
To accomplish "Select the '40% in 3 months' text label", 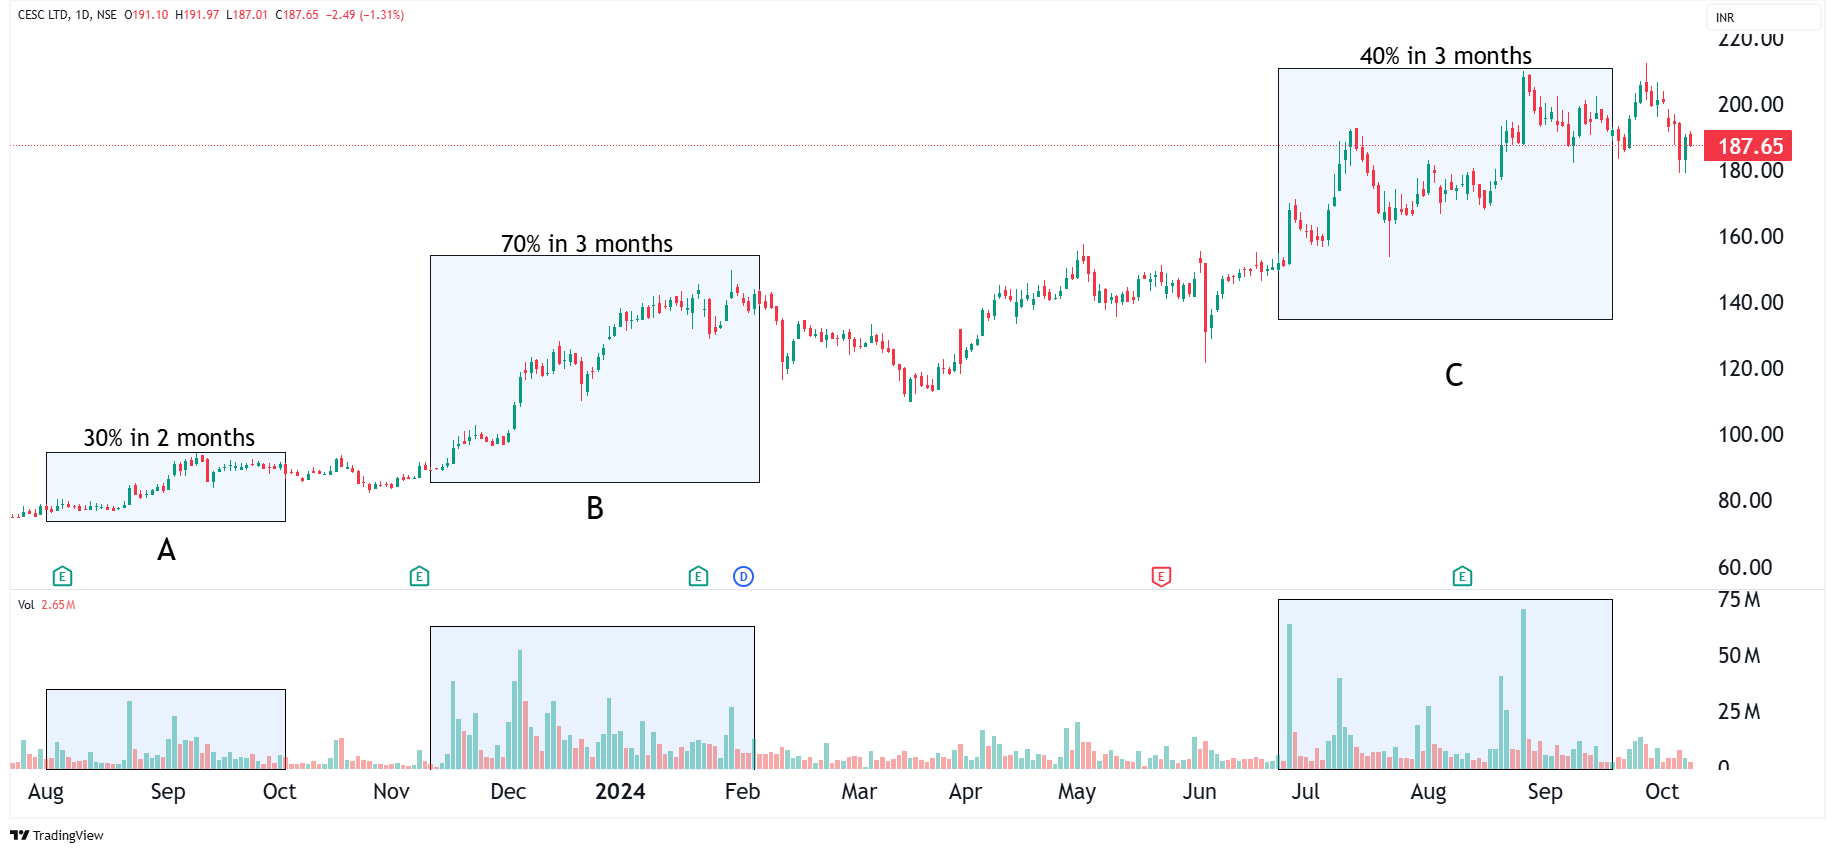I will [1445, 56].
